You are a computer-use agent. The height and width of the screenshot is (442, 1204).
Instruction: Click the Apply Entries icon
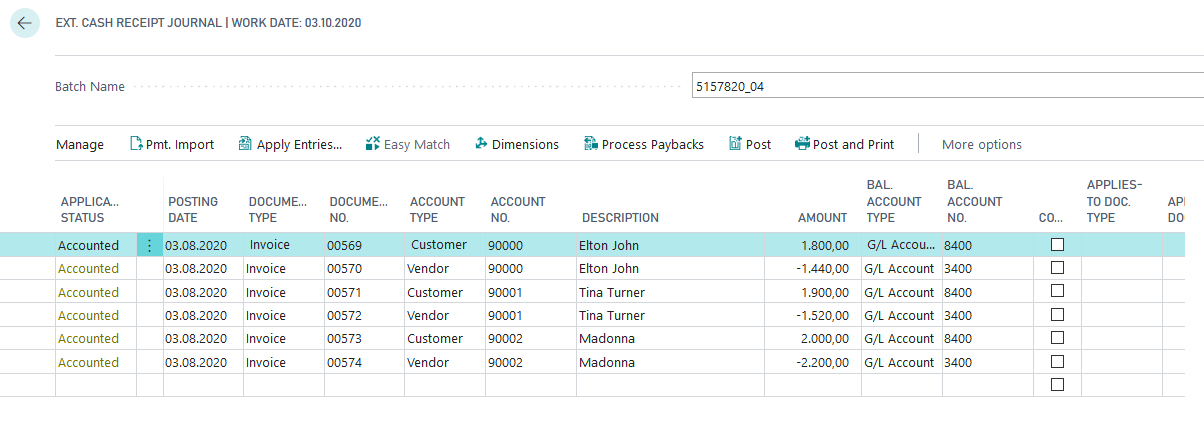click(245, 144)
